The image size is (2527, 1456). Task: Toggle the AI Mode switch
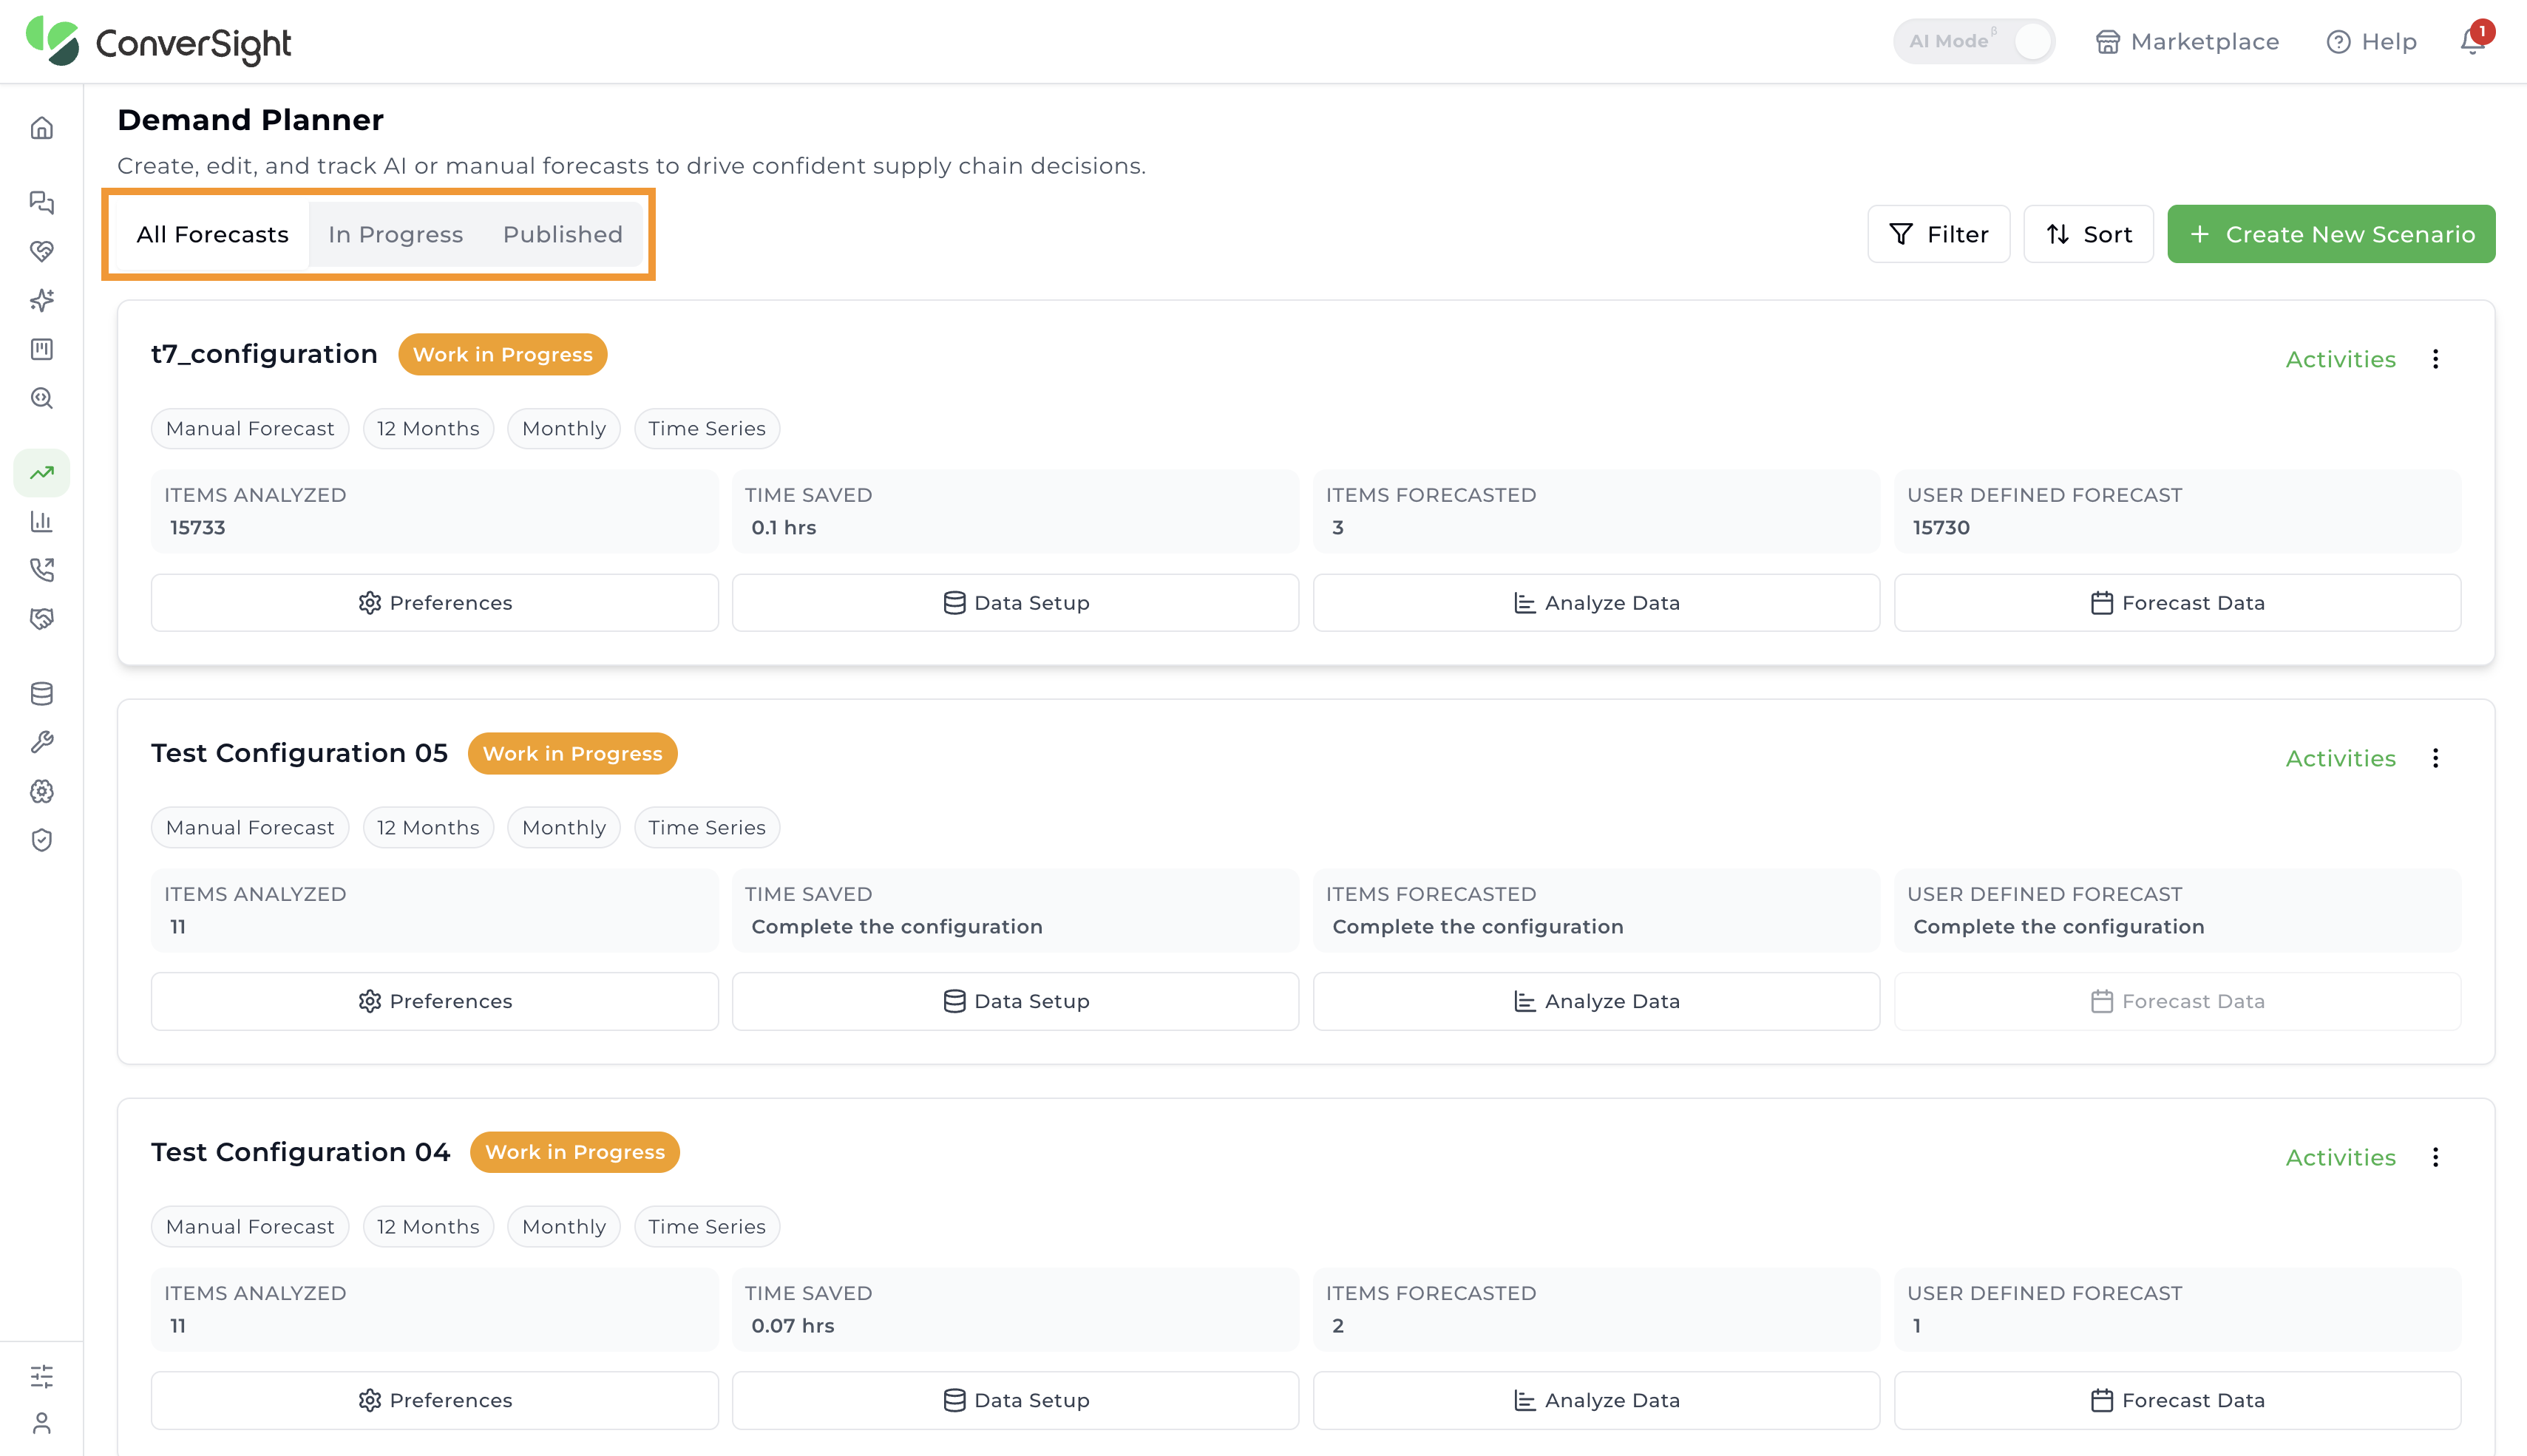coord(1974,41)
